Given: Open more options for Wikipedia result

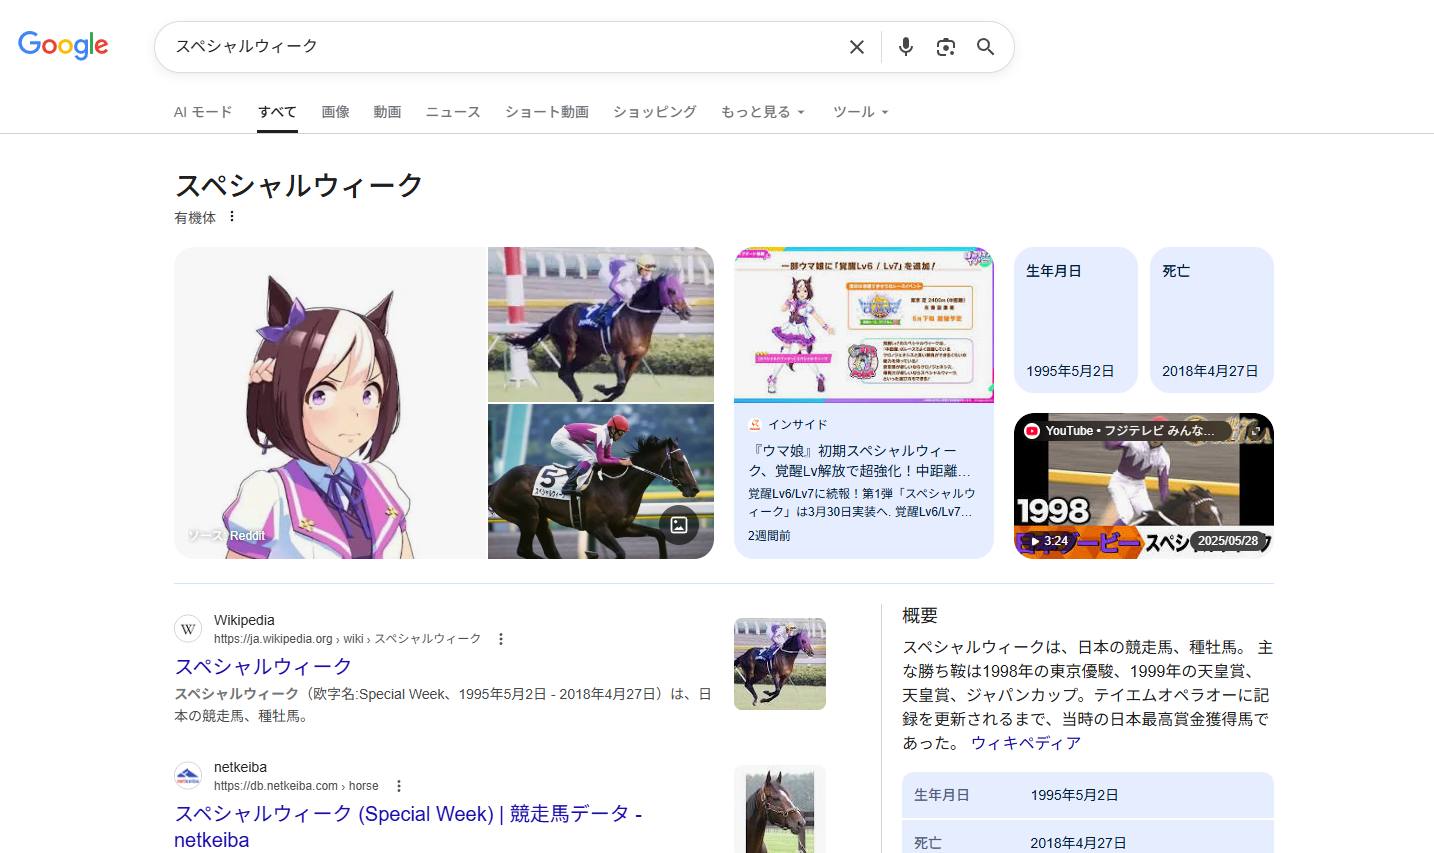Looking at the screenshot, I should pyautogui.click(x=501, y=639).
